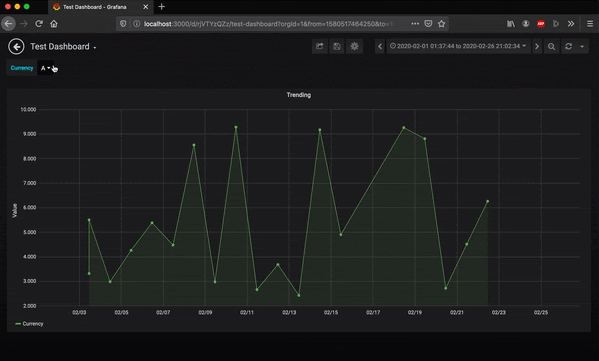Click the site information icon in address bar

click(x=136, y=24)
